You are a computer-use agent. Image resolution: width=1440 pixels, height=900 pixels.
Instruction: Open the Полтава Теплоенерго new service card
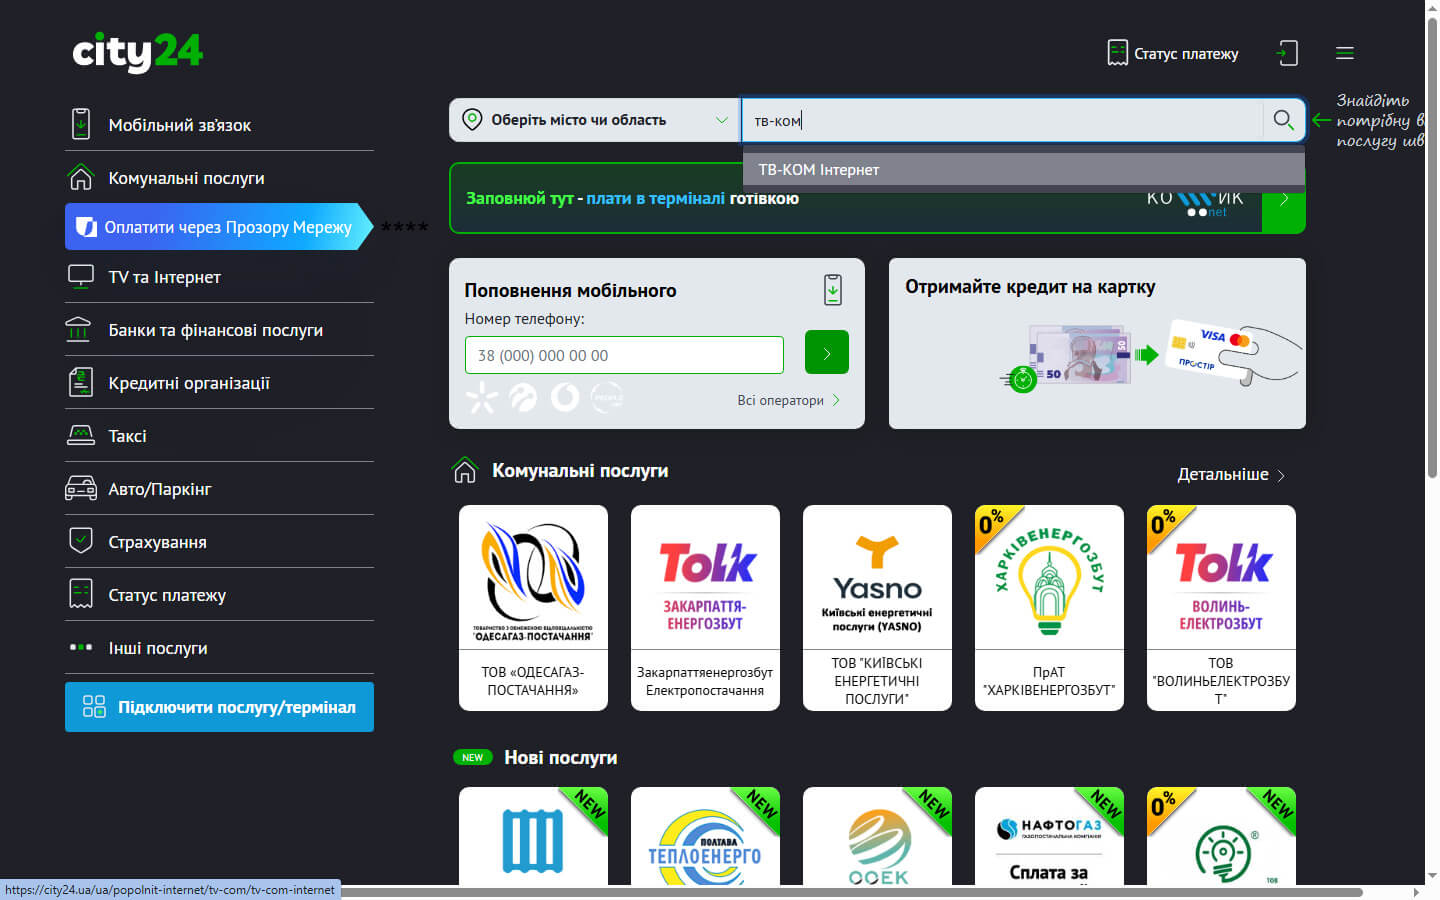[x=705, y=836]
